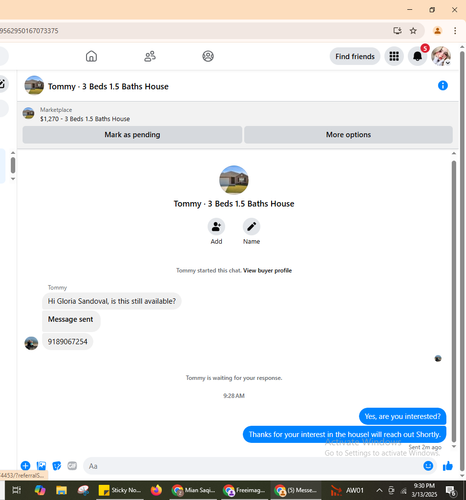
Task: Switch to the Mian Saqi Chrome window
Action: [193, 490]
